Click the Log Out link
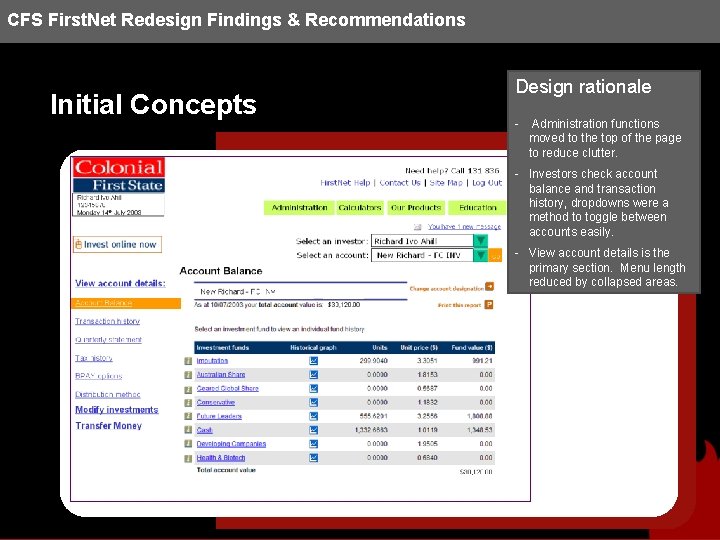Viewport: 720px width, 540px height. (x=487, y=183)
